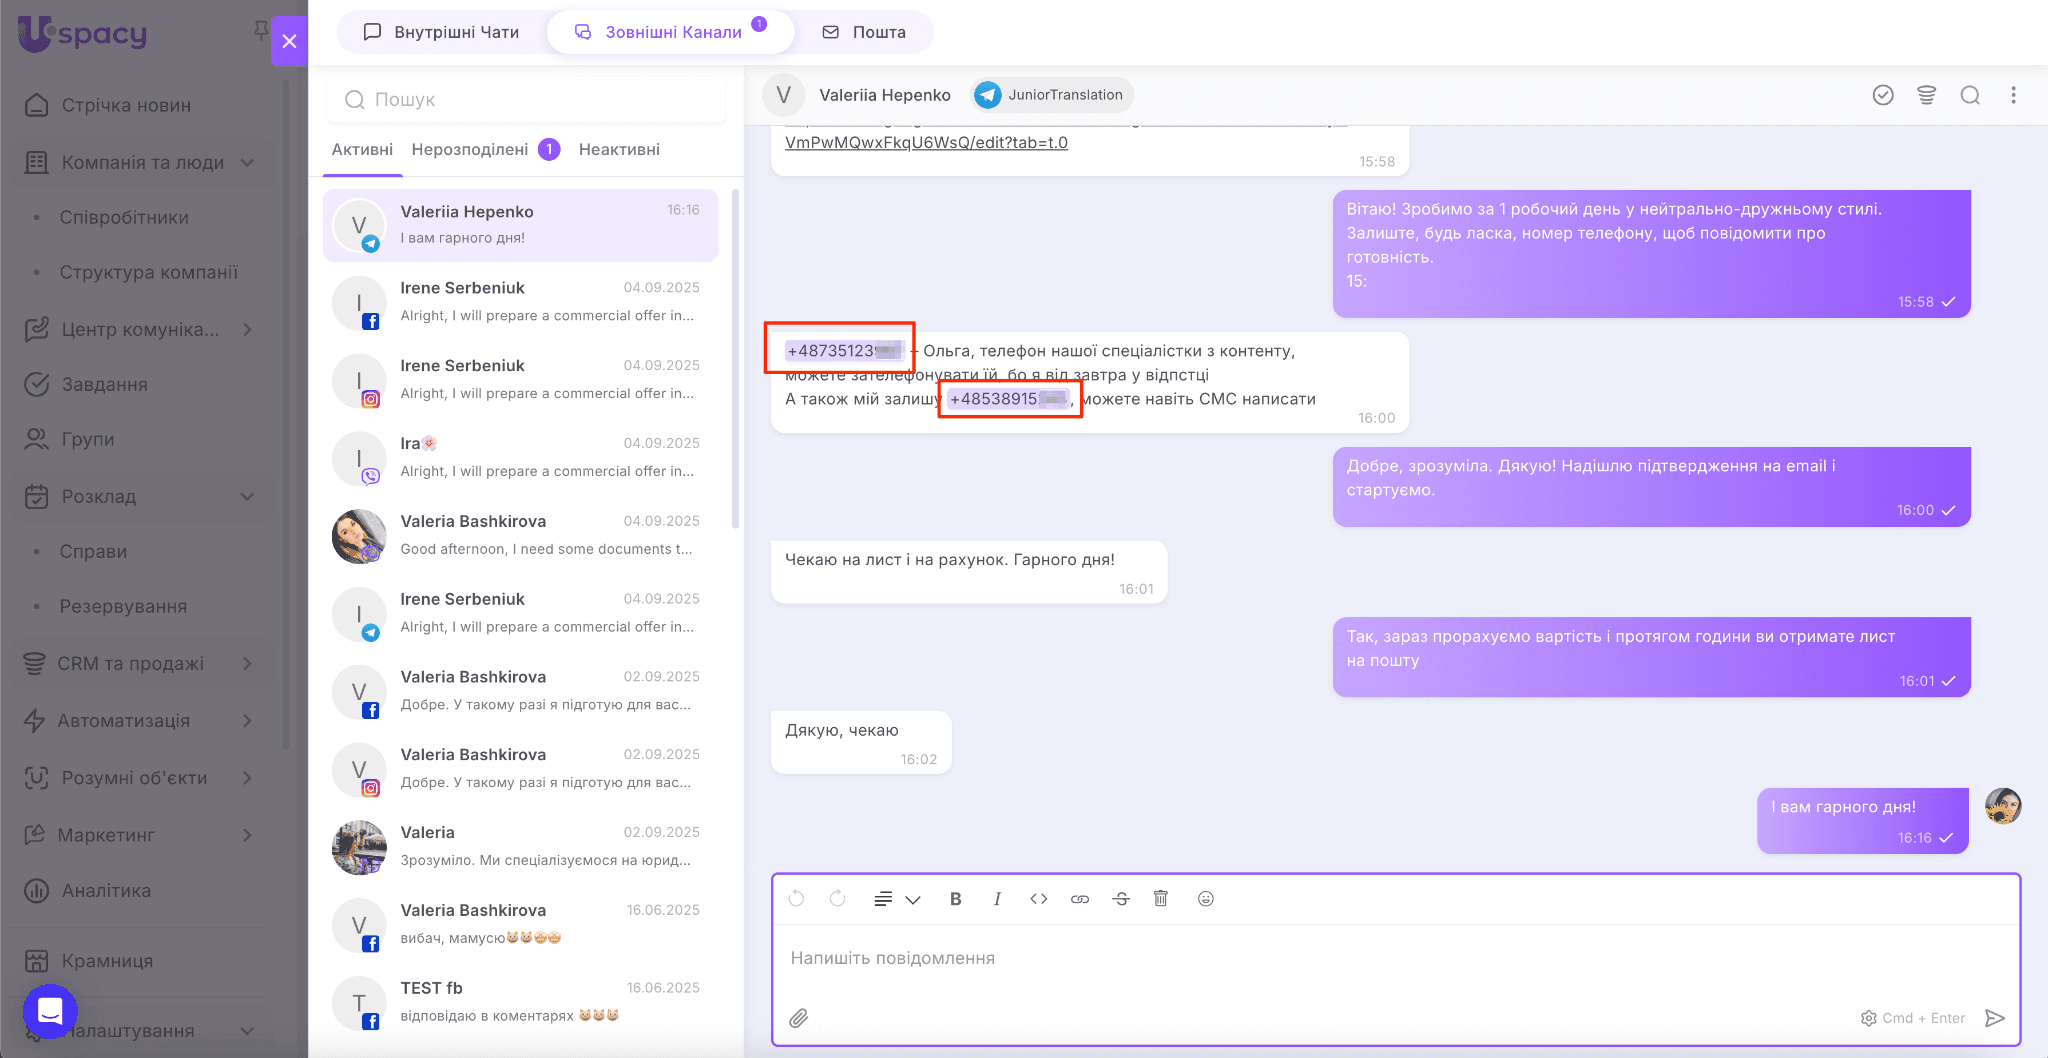Screen dimensions: 2048x1058
Task: Search within the chat using magnifier icon
Action: [1970, 95]
